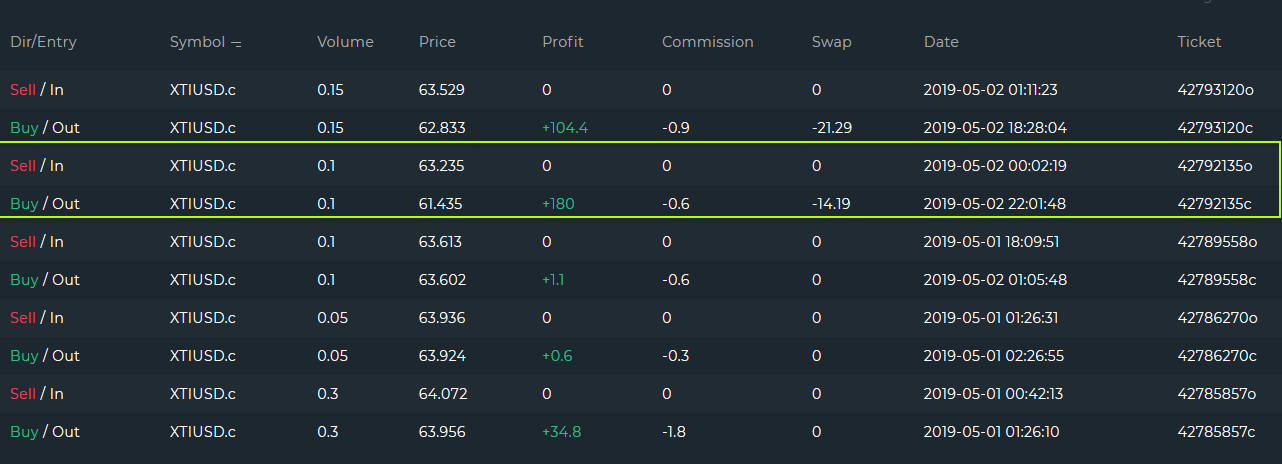Click the +104.4 profit value
Image resolution: width=1282 pixels, height=464 pixels.
coord(566,128)
